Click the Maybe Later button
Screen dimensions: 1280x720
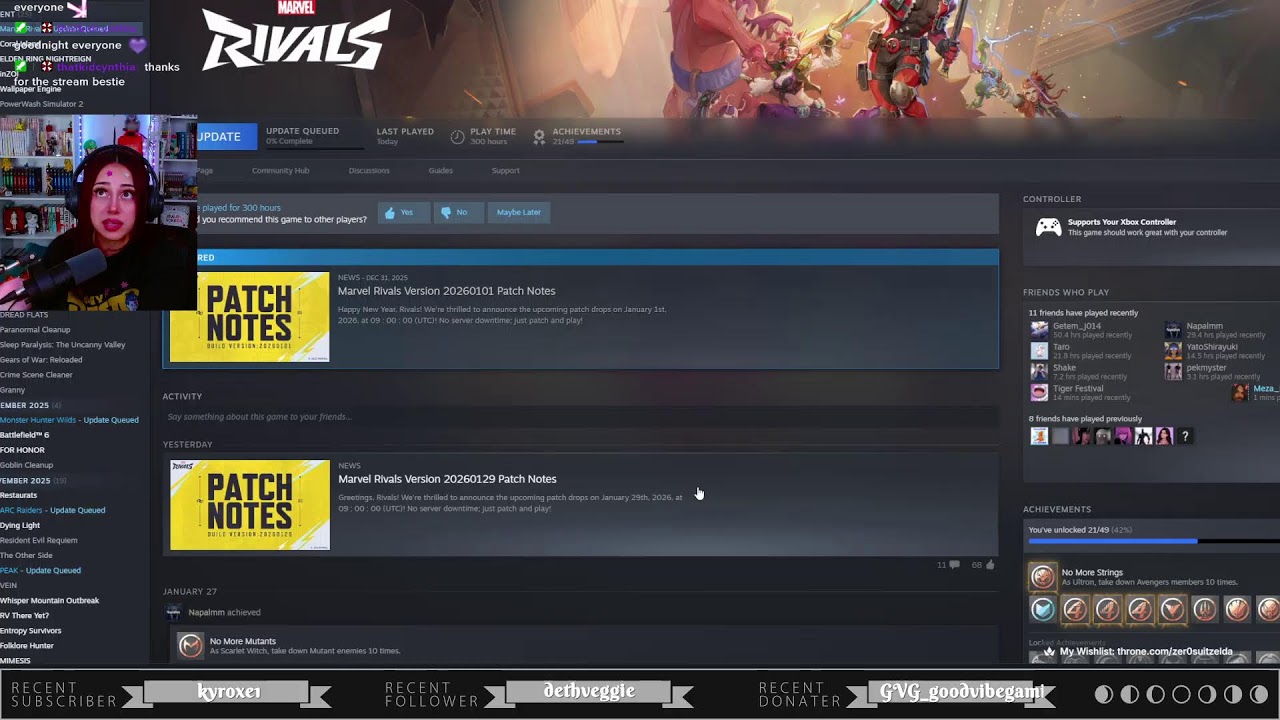pos(518,212)
